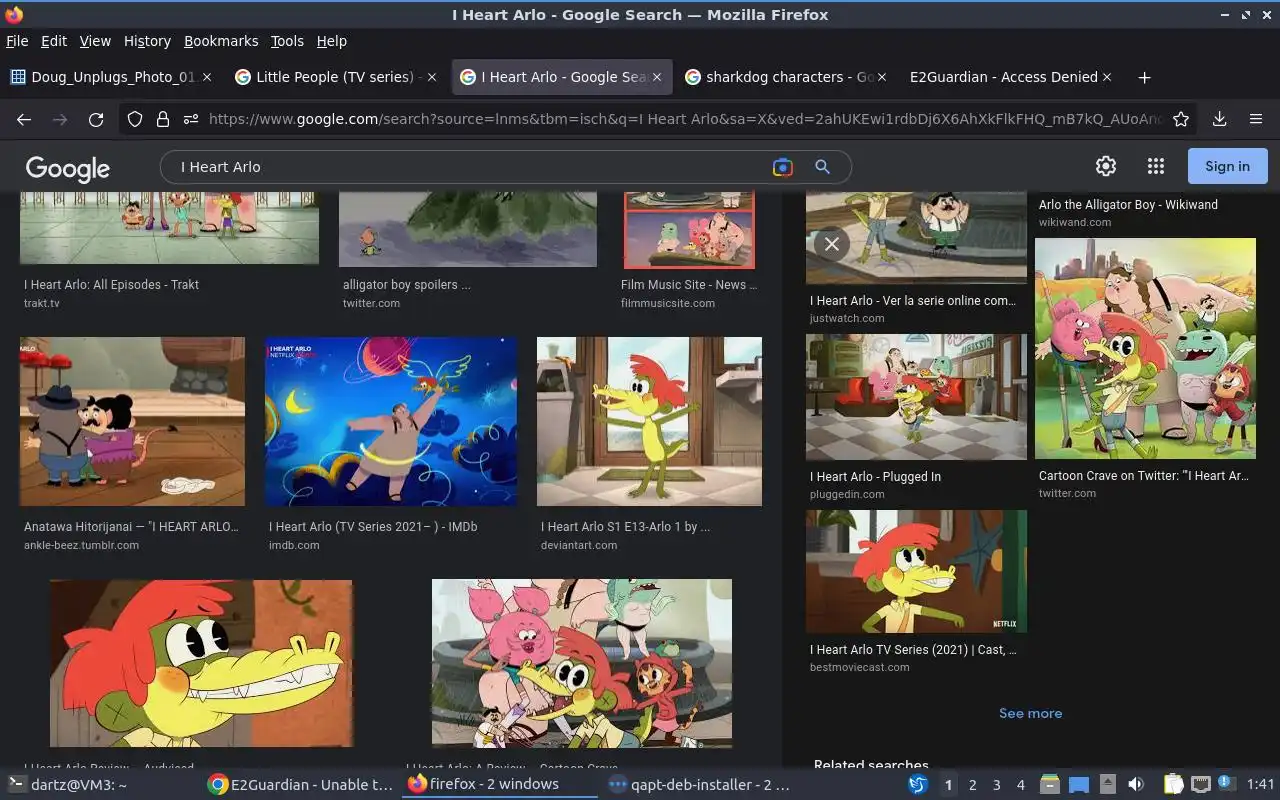Open the qapt-deb-installer taskbar item
This screenshot has height=800, width=1280.
(700, 785)
